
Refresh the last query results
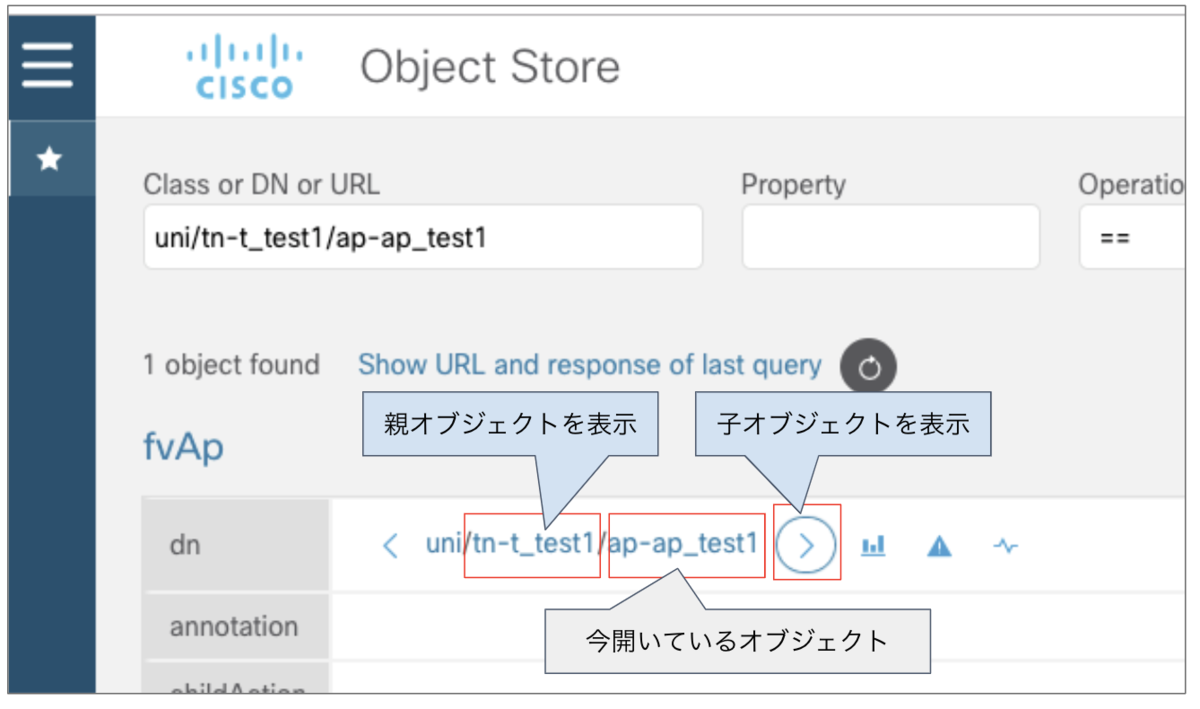pos(868,368)
